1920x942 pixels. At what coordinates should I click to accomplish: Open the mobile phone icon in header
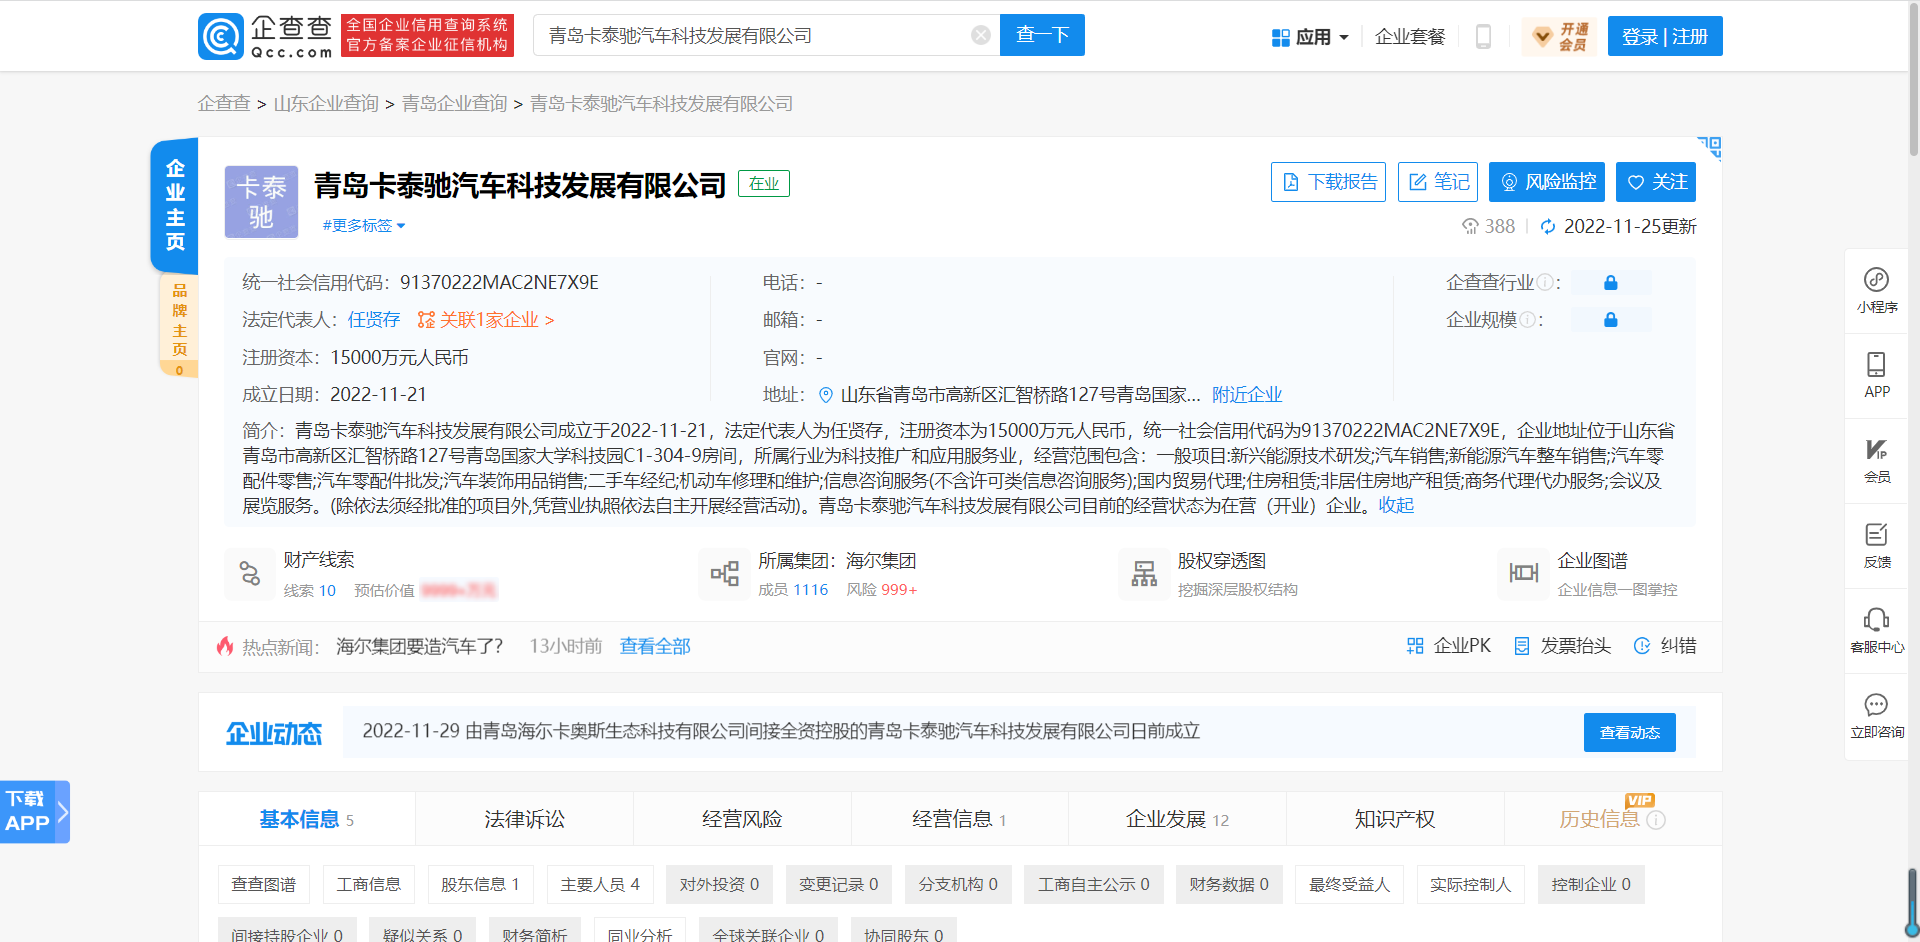coord(1483,37)
